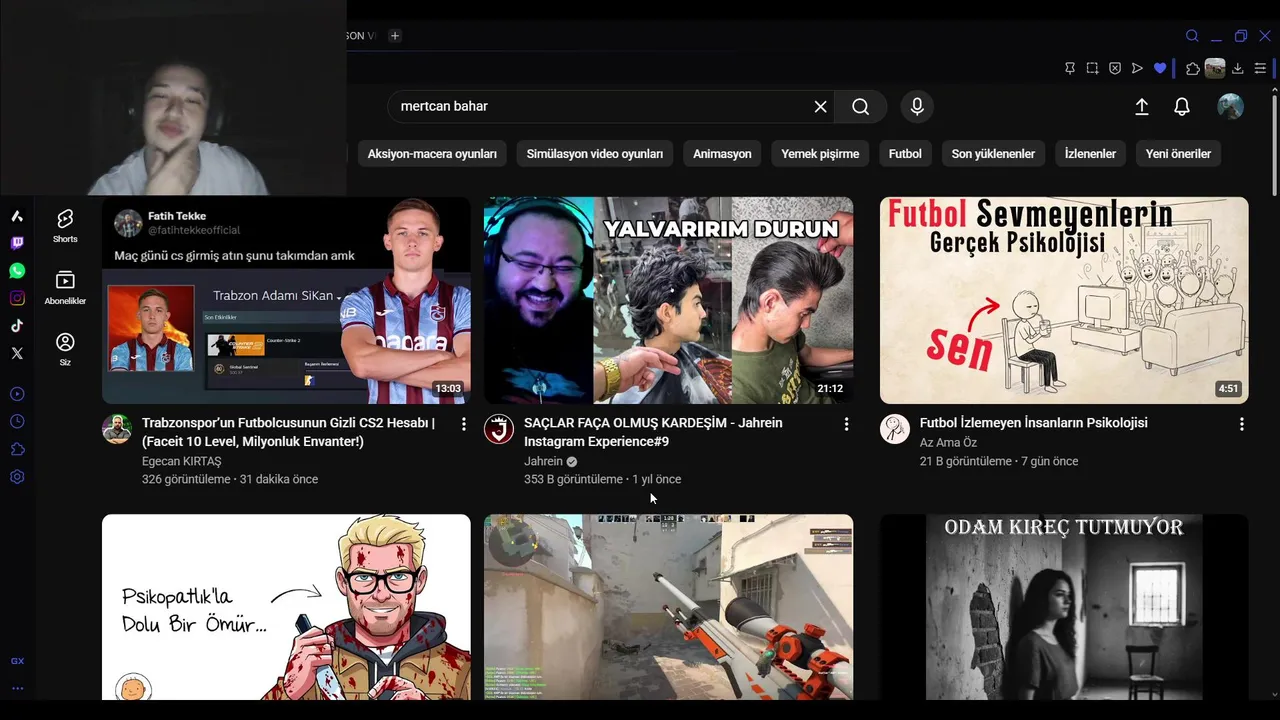
Task: Open the ad blocker shield icon
Action: (x=1115, y=68)
